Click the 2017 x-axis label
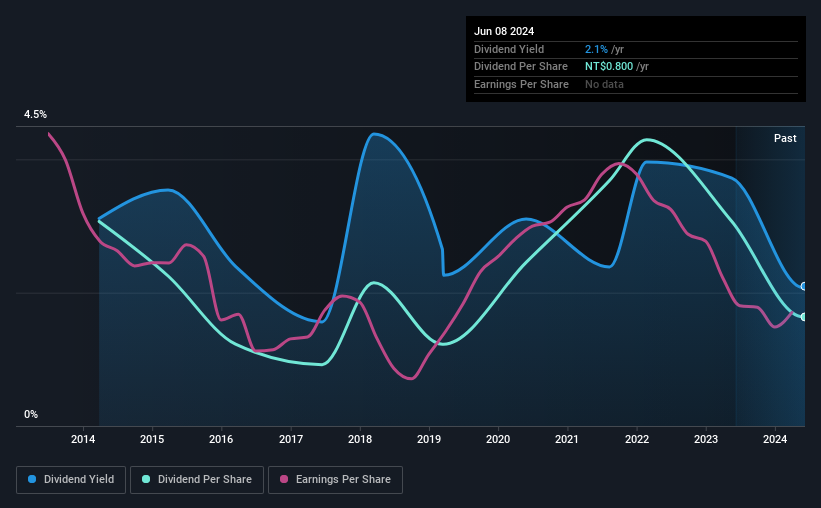Screen dimensions: 821x508 [x=291, y=439]
